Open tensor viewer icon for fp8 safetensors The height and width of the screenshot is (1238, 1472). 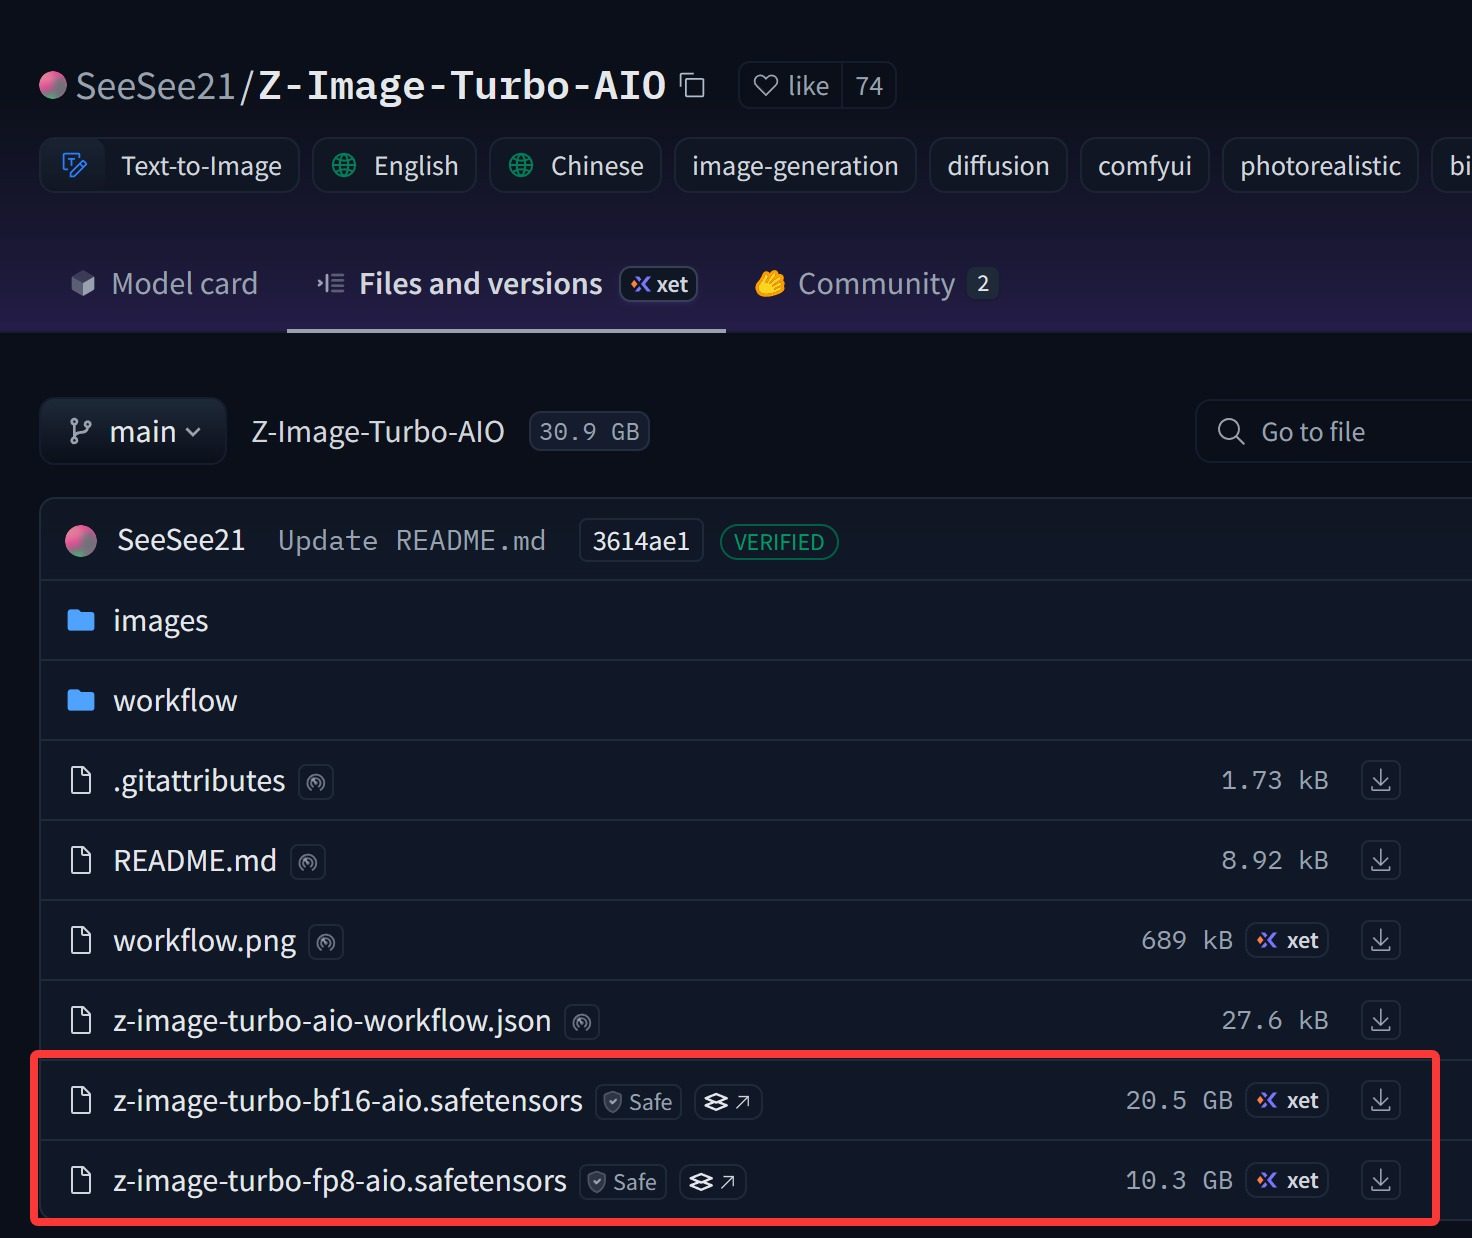coord(712,1182)
